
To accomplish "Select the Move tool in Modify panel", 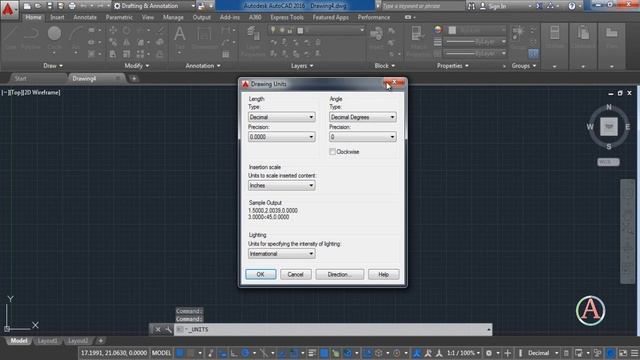I will point(113,30).
